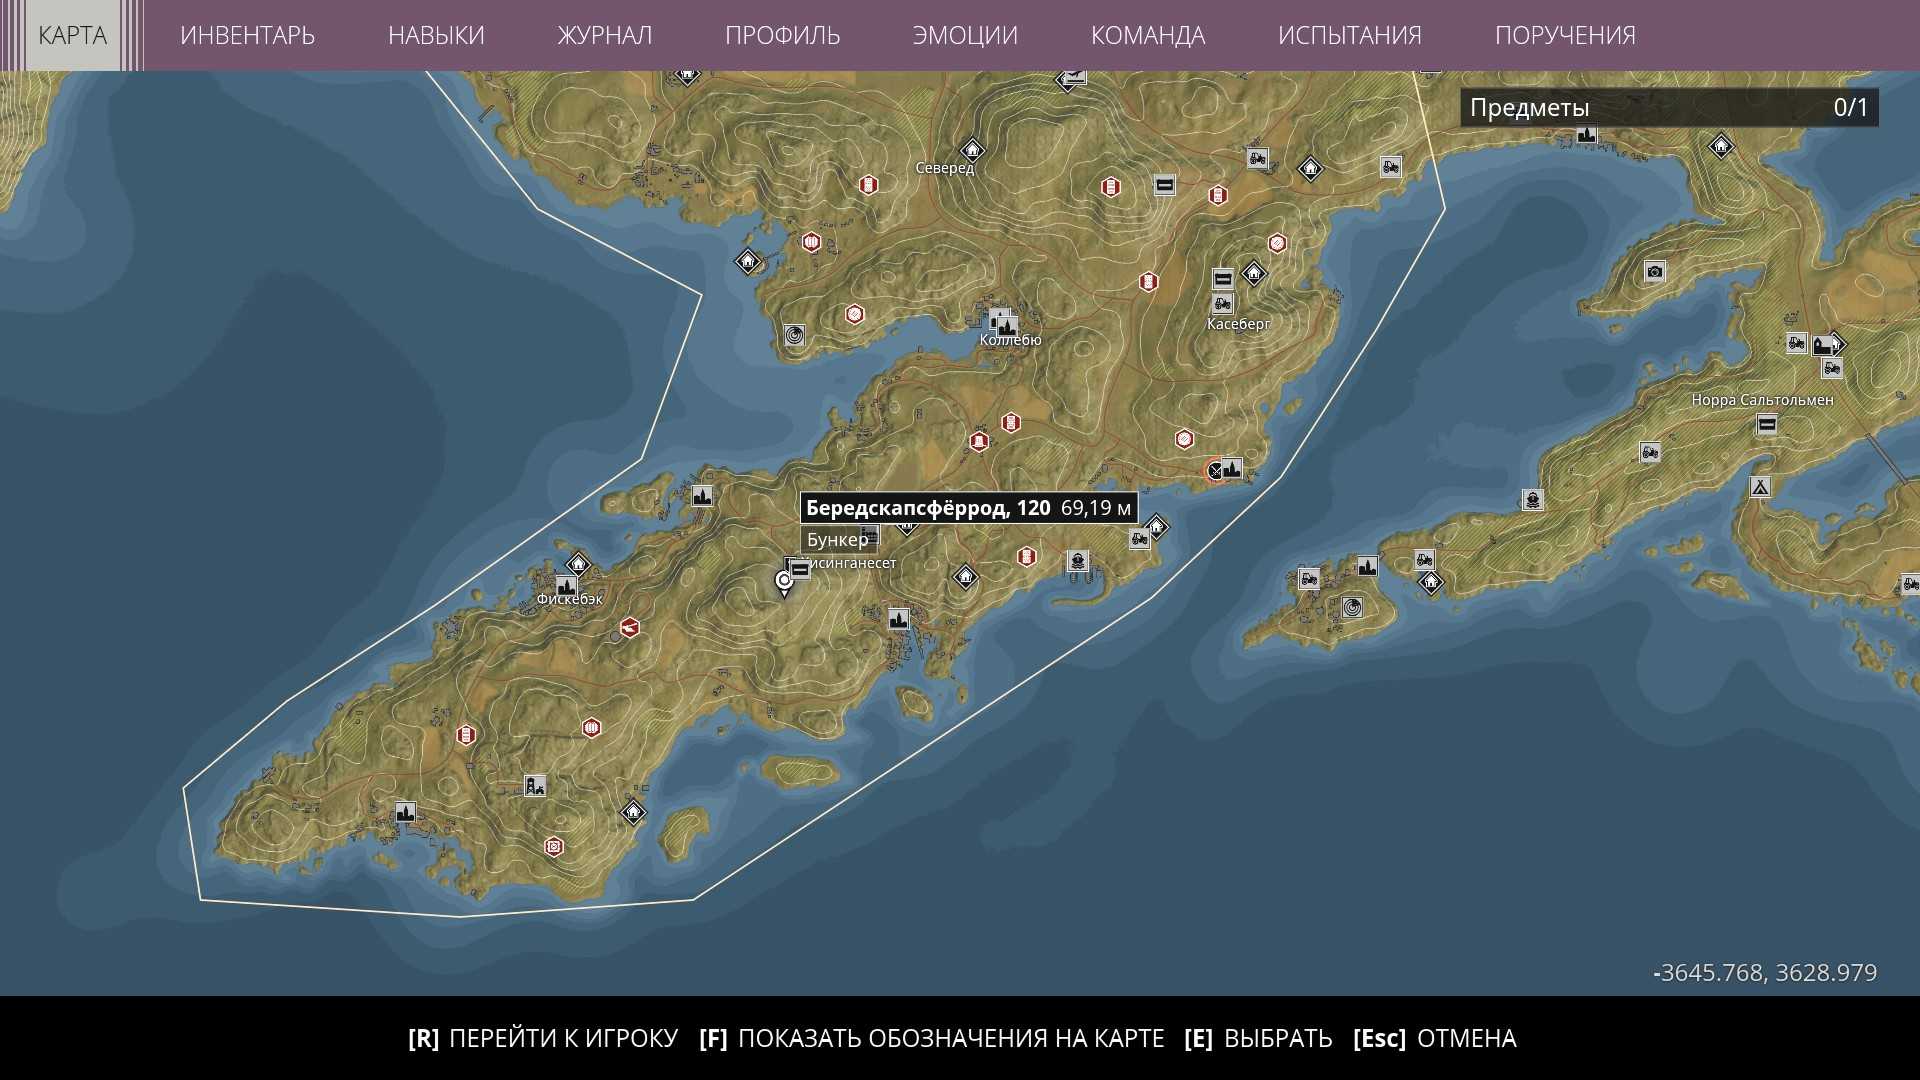Select the ИСПЫТАНИЯ tab

1349,35
